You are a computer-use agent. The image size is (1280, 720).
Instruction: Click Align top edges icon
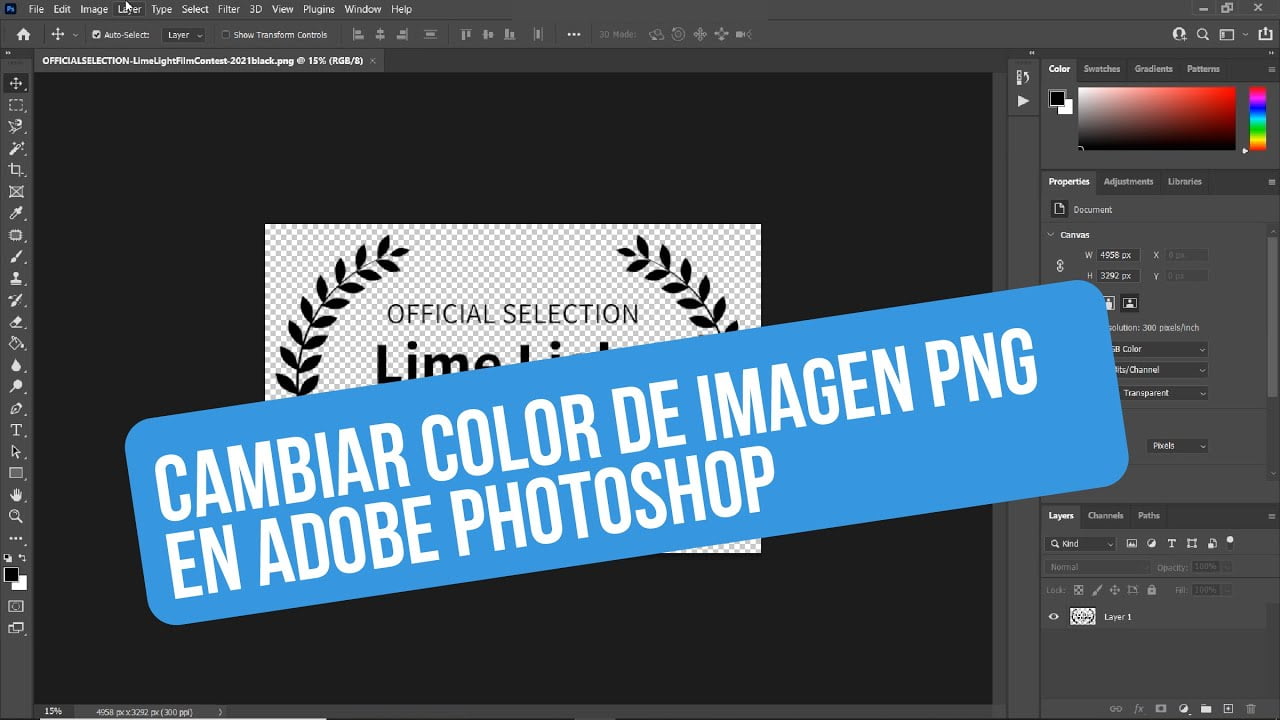click(x=465, y=34)
